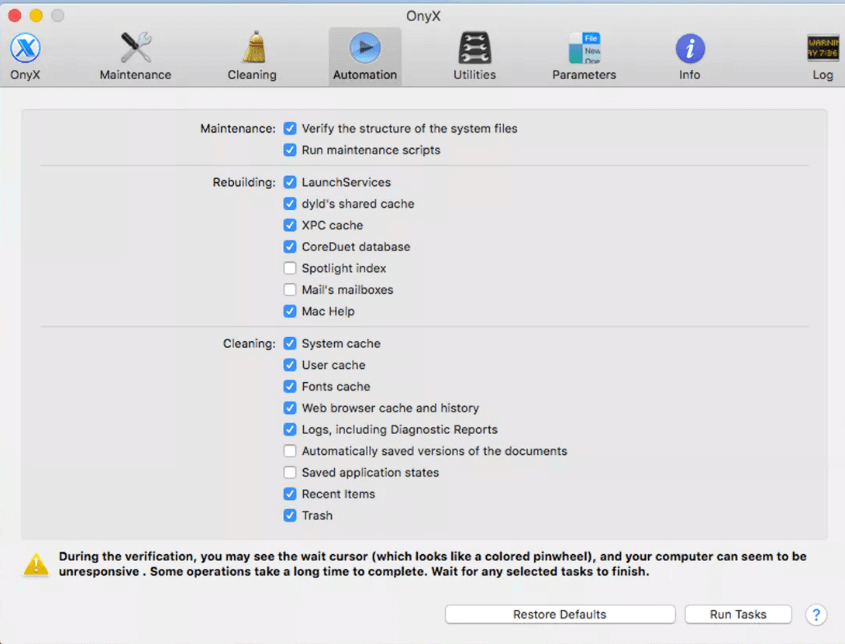Click the Info tab label

690,75
